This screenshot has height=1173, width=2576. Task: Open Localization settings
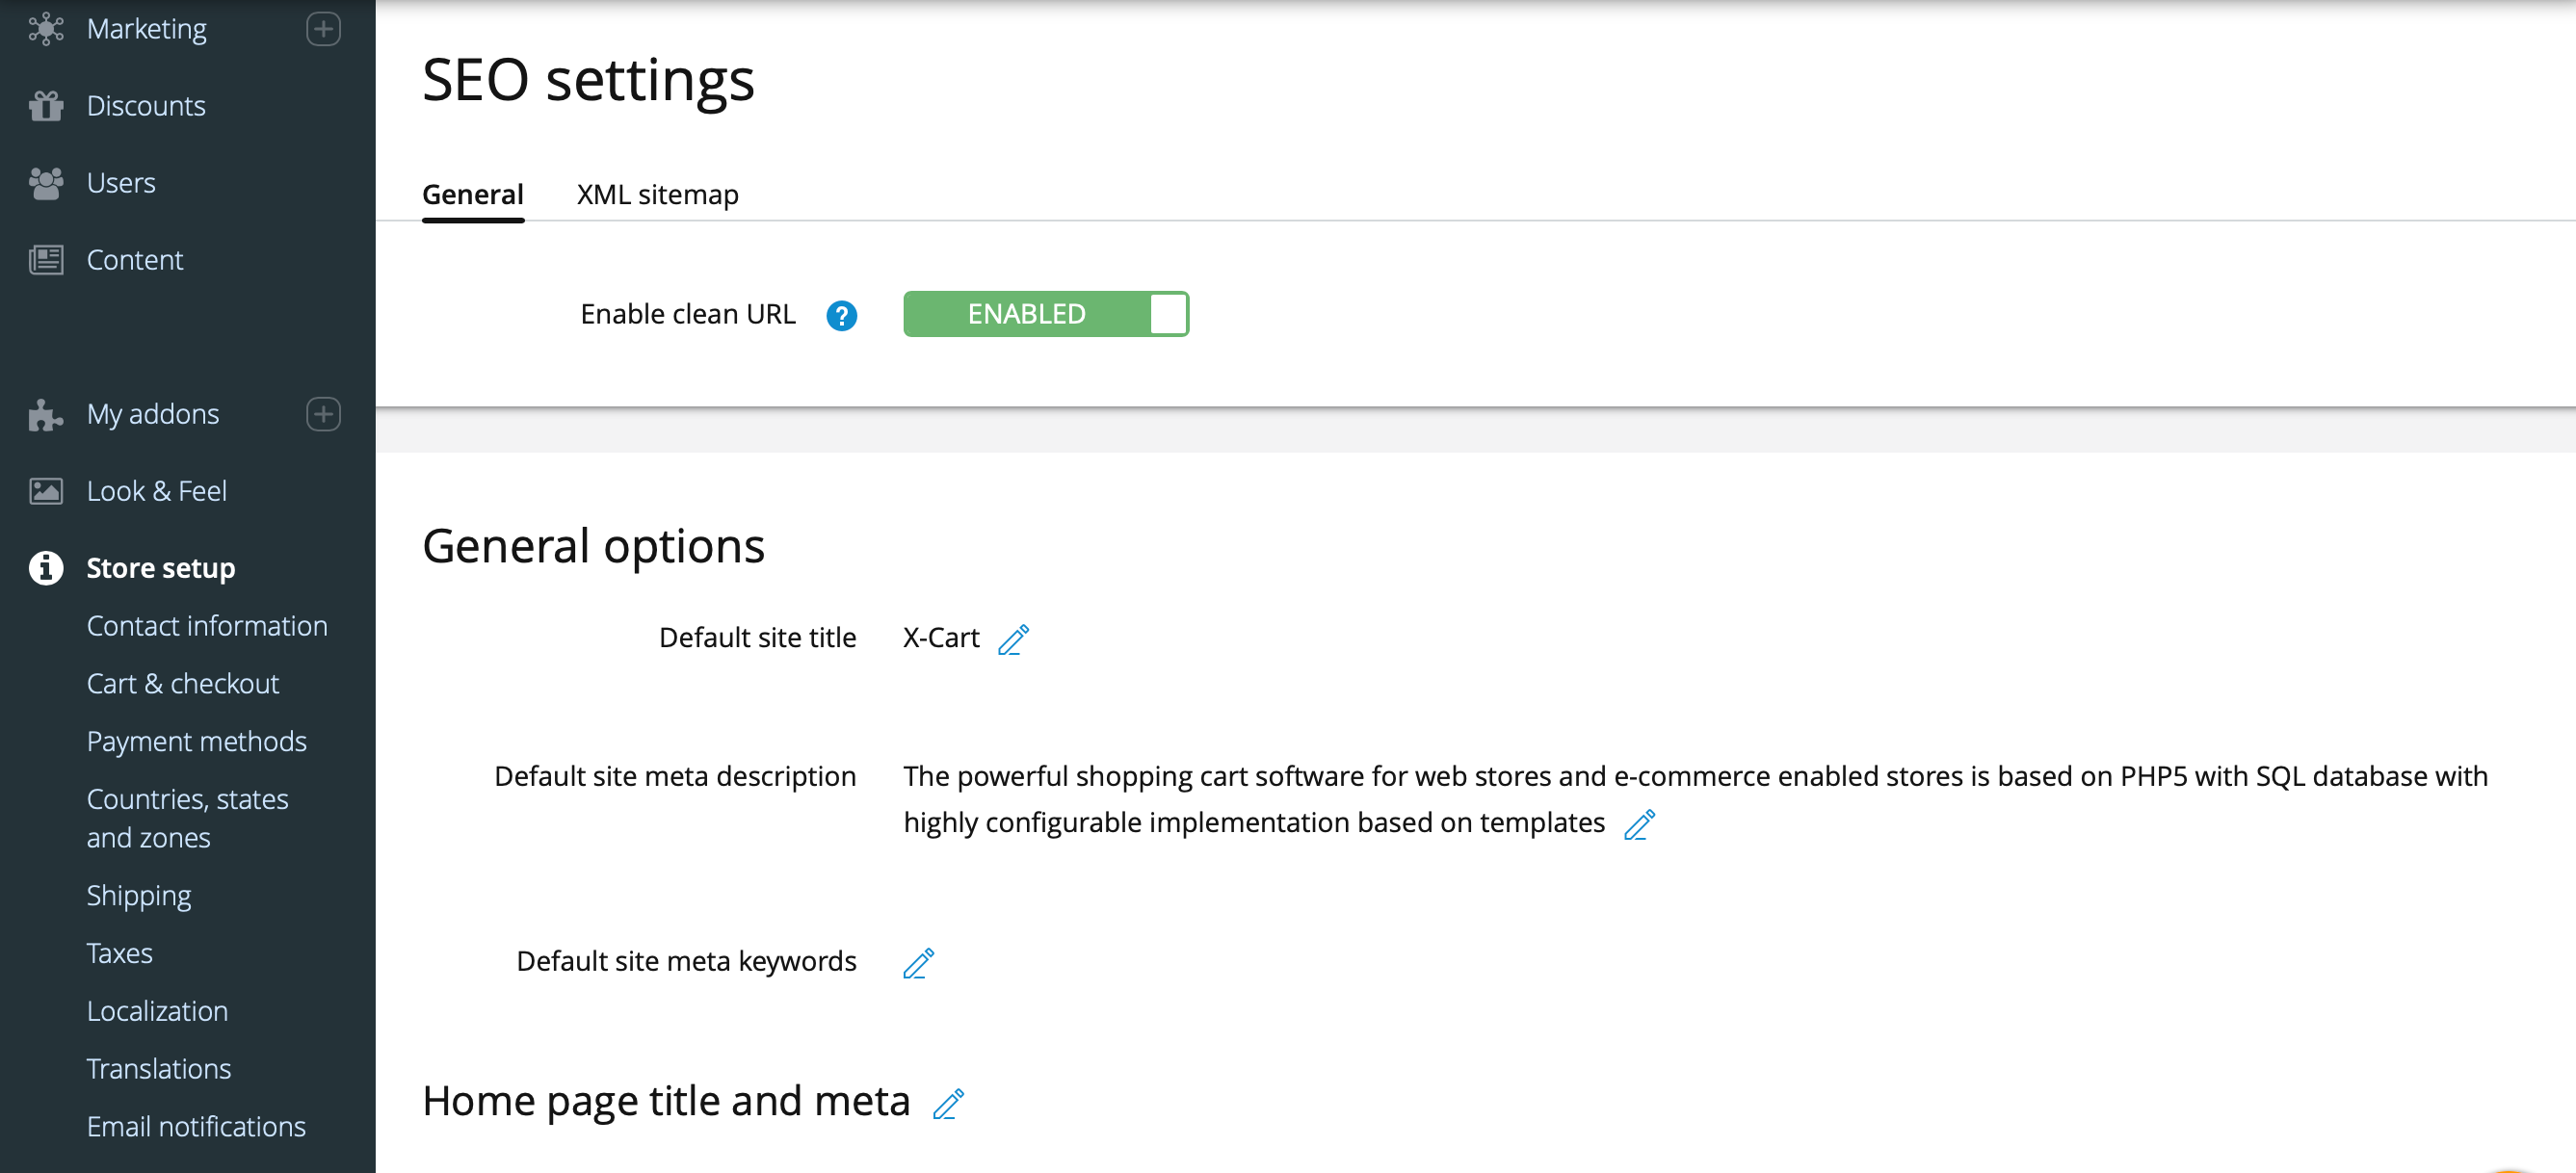tap(157, 1012)
